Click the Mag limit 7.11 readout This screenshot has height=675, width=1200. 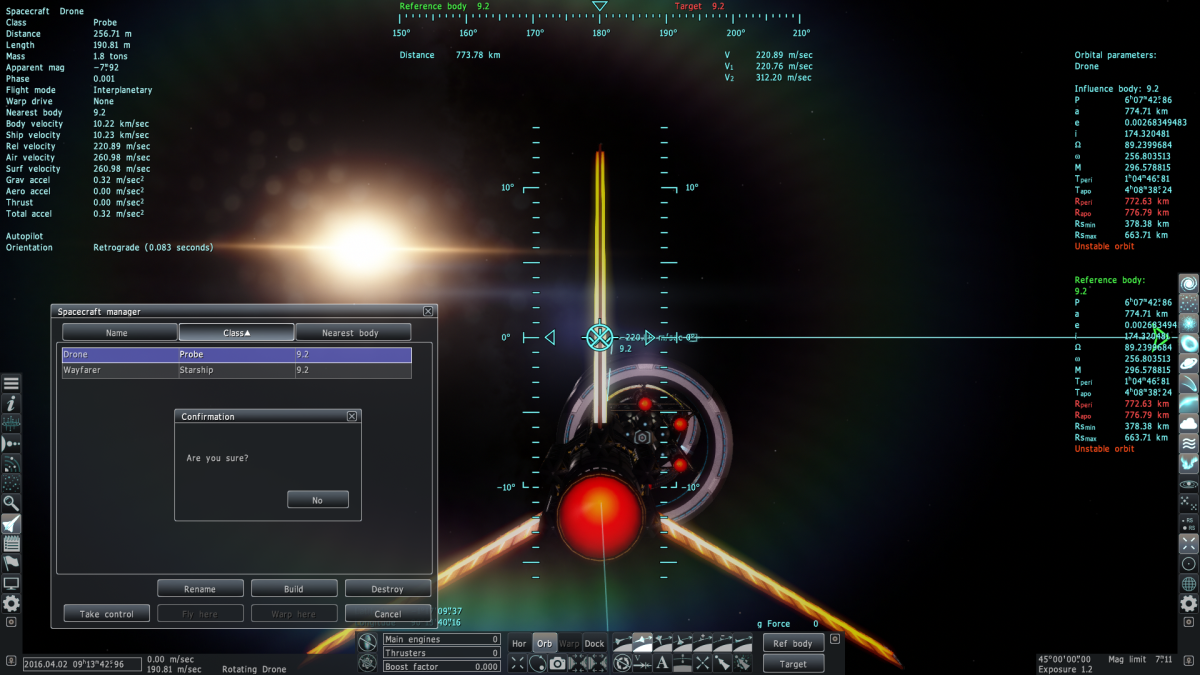point(1140,659)
